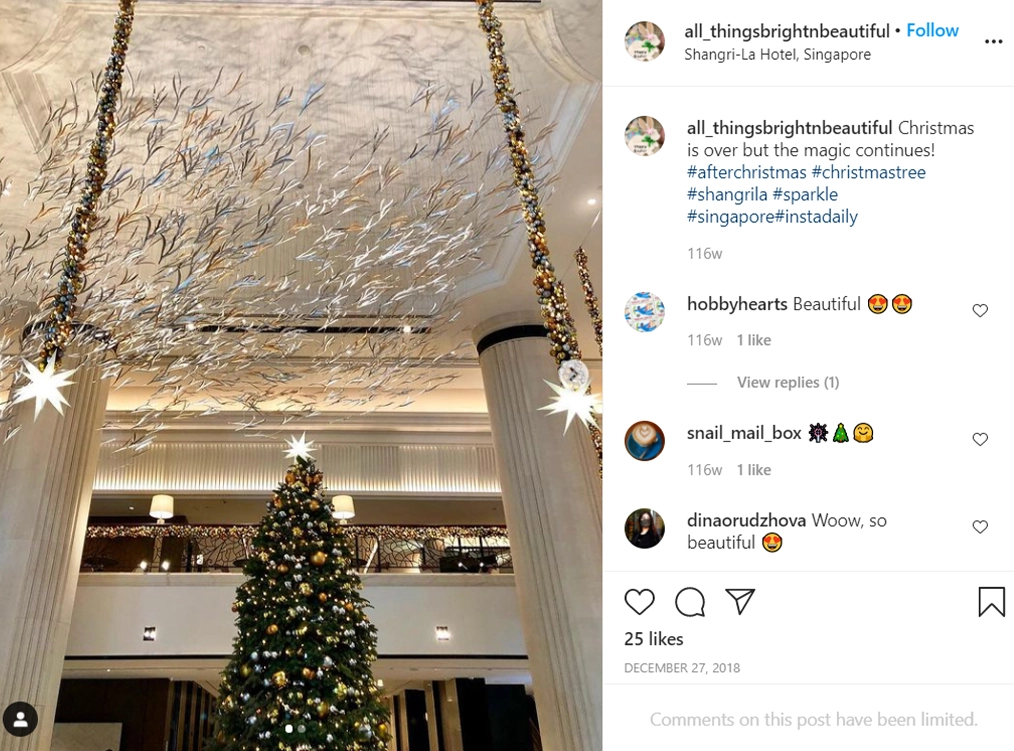This screenshot has height=751, width=1014.
Task: Save post with bookmark icon
Action: click(991, 602)
